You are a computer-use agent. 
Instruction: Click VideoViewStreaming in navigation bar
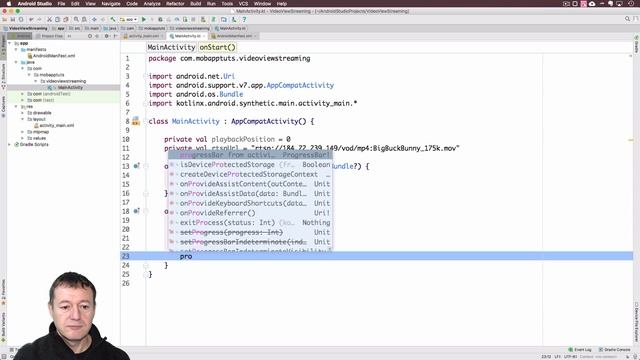[25, 28]
